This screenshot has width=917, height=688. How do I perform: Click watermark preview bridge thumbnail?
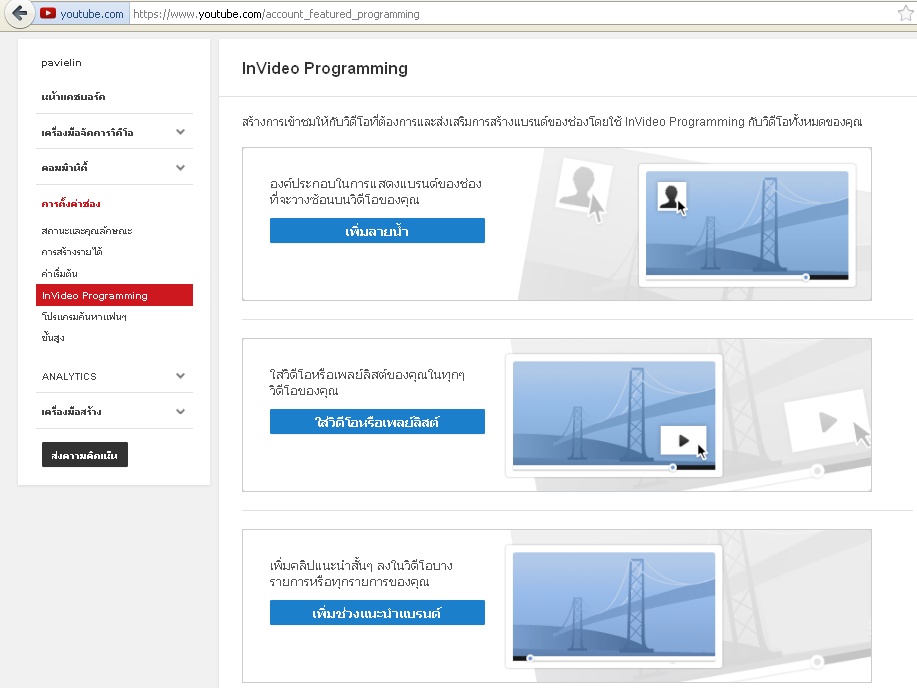click(747, 223)
